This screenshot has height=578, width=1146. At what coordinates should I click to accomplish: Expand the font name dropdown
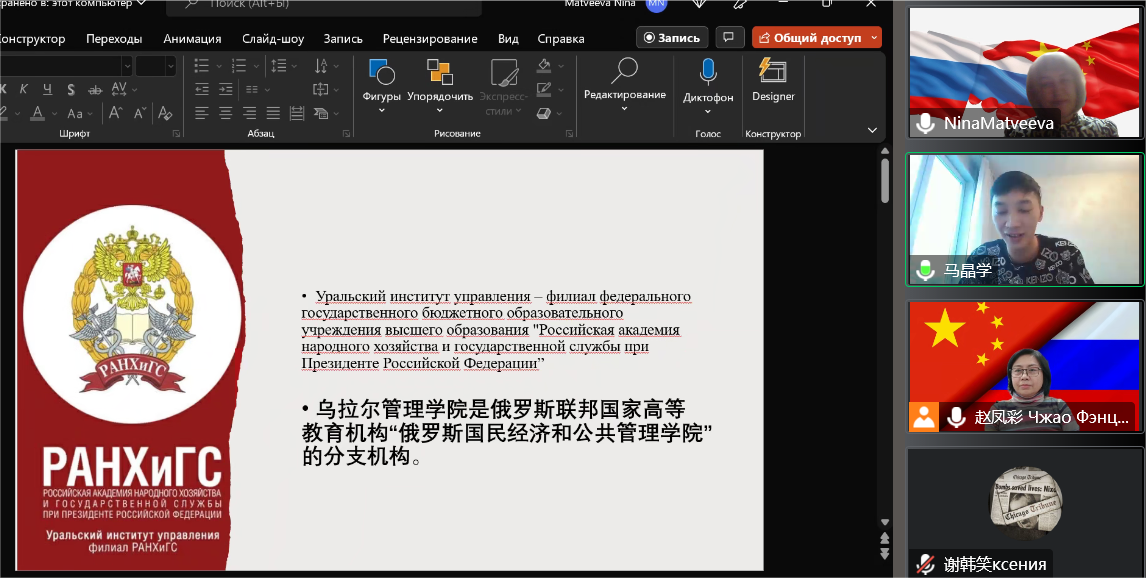[126, 66]
